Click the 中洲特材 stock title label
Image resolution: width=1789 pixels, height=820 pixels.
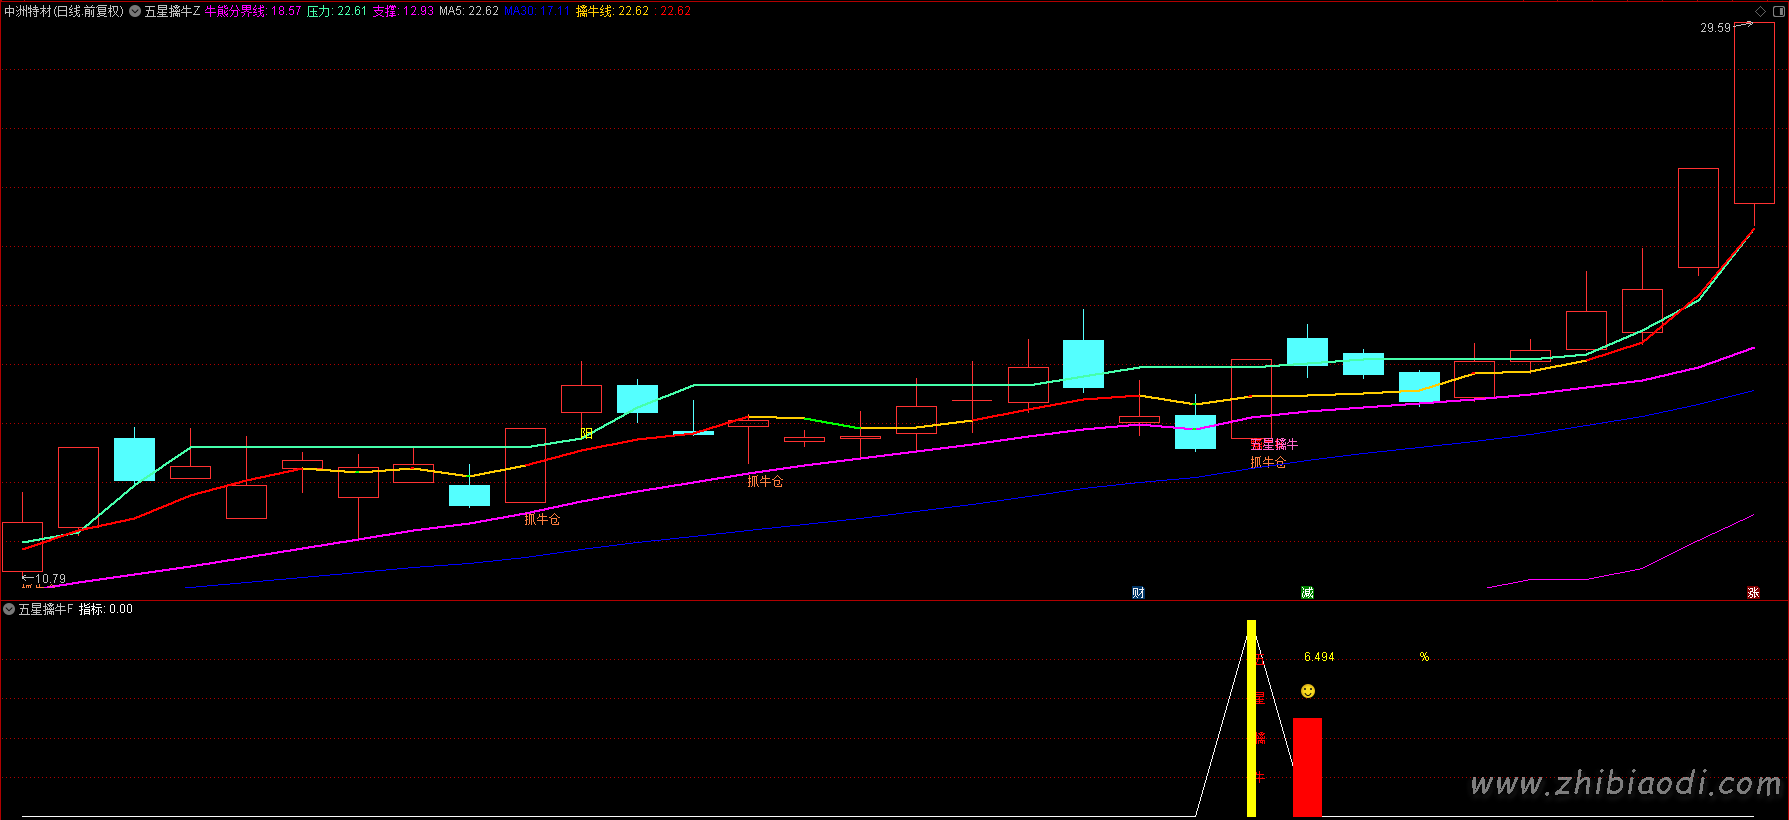click(x=64, y=11)
